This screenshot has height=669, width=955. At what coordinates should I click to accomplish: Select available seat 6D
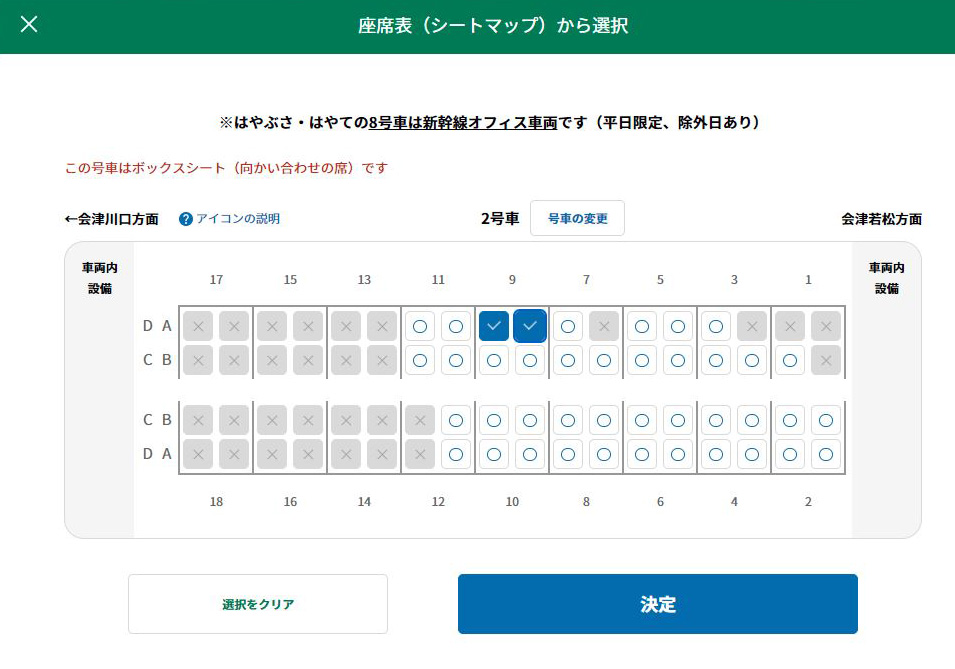pos(642,454)
